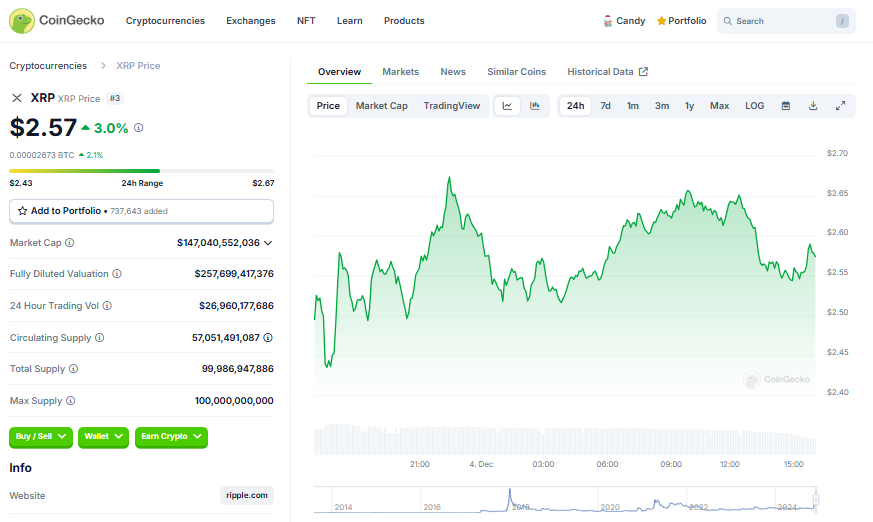The width and height of the screenshot is (873, 522).
Task: Select the Market Cap chart toggle
Action: pyautogui.click(x=382, y=106)
